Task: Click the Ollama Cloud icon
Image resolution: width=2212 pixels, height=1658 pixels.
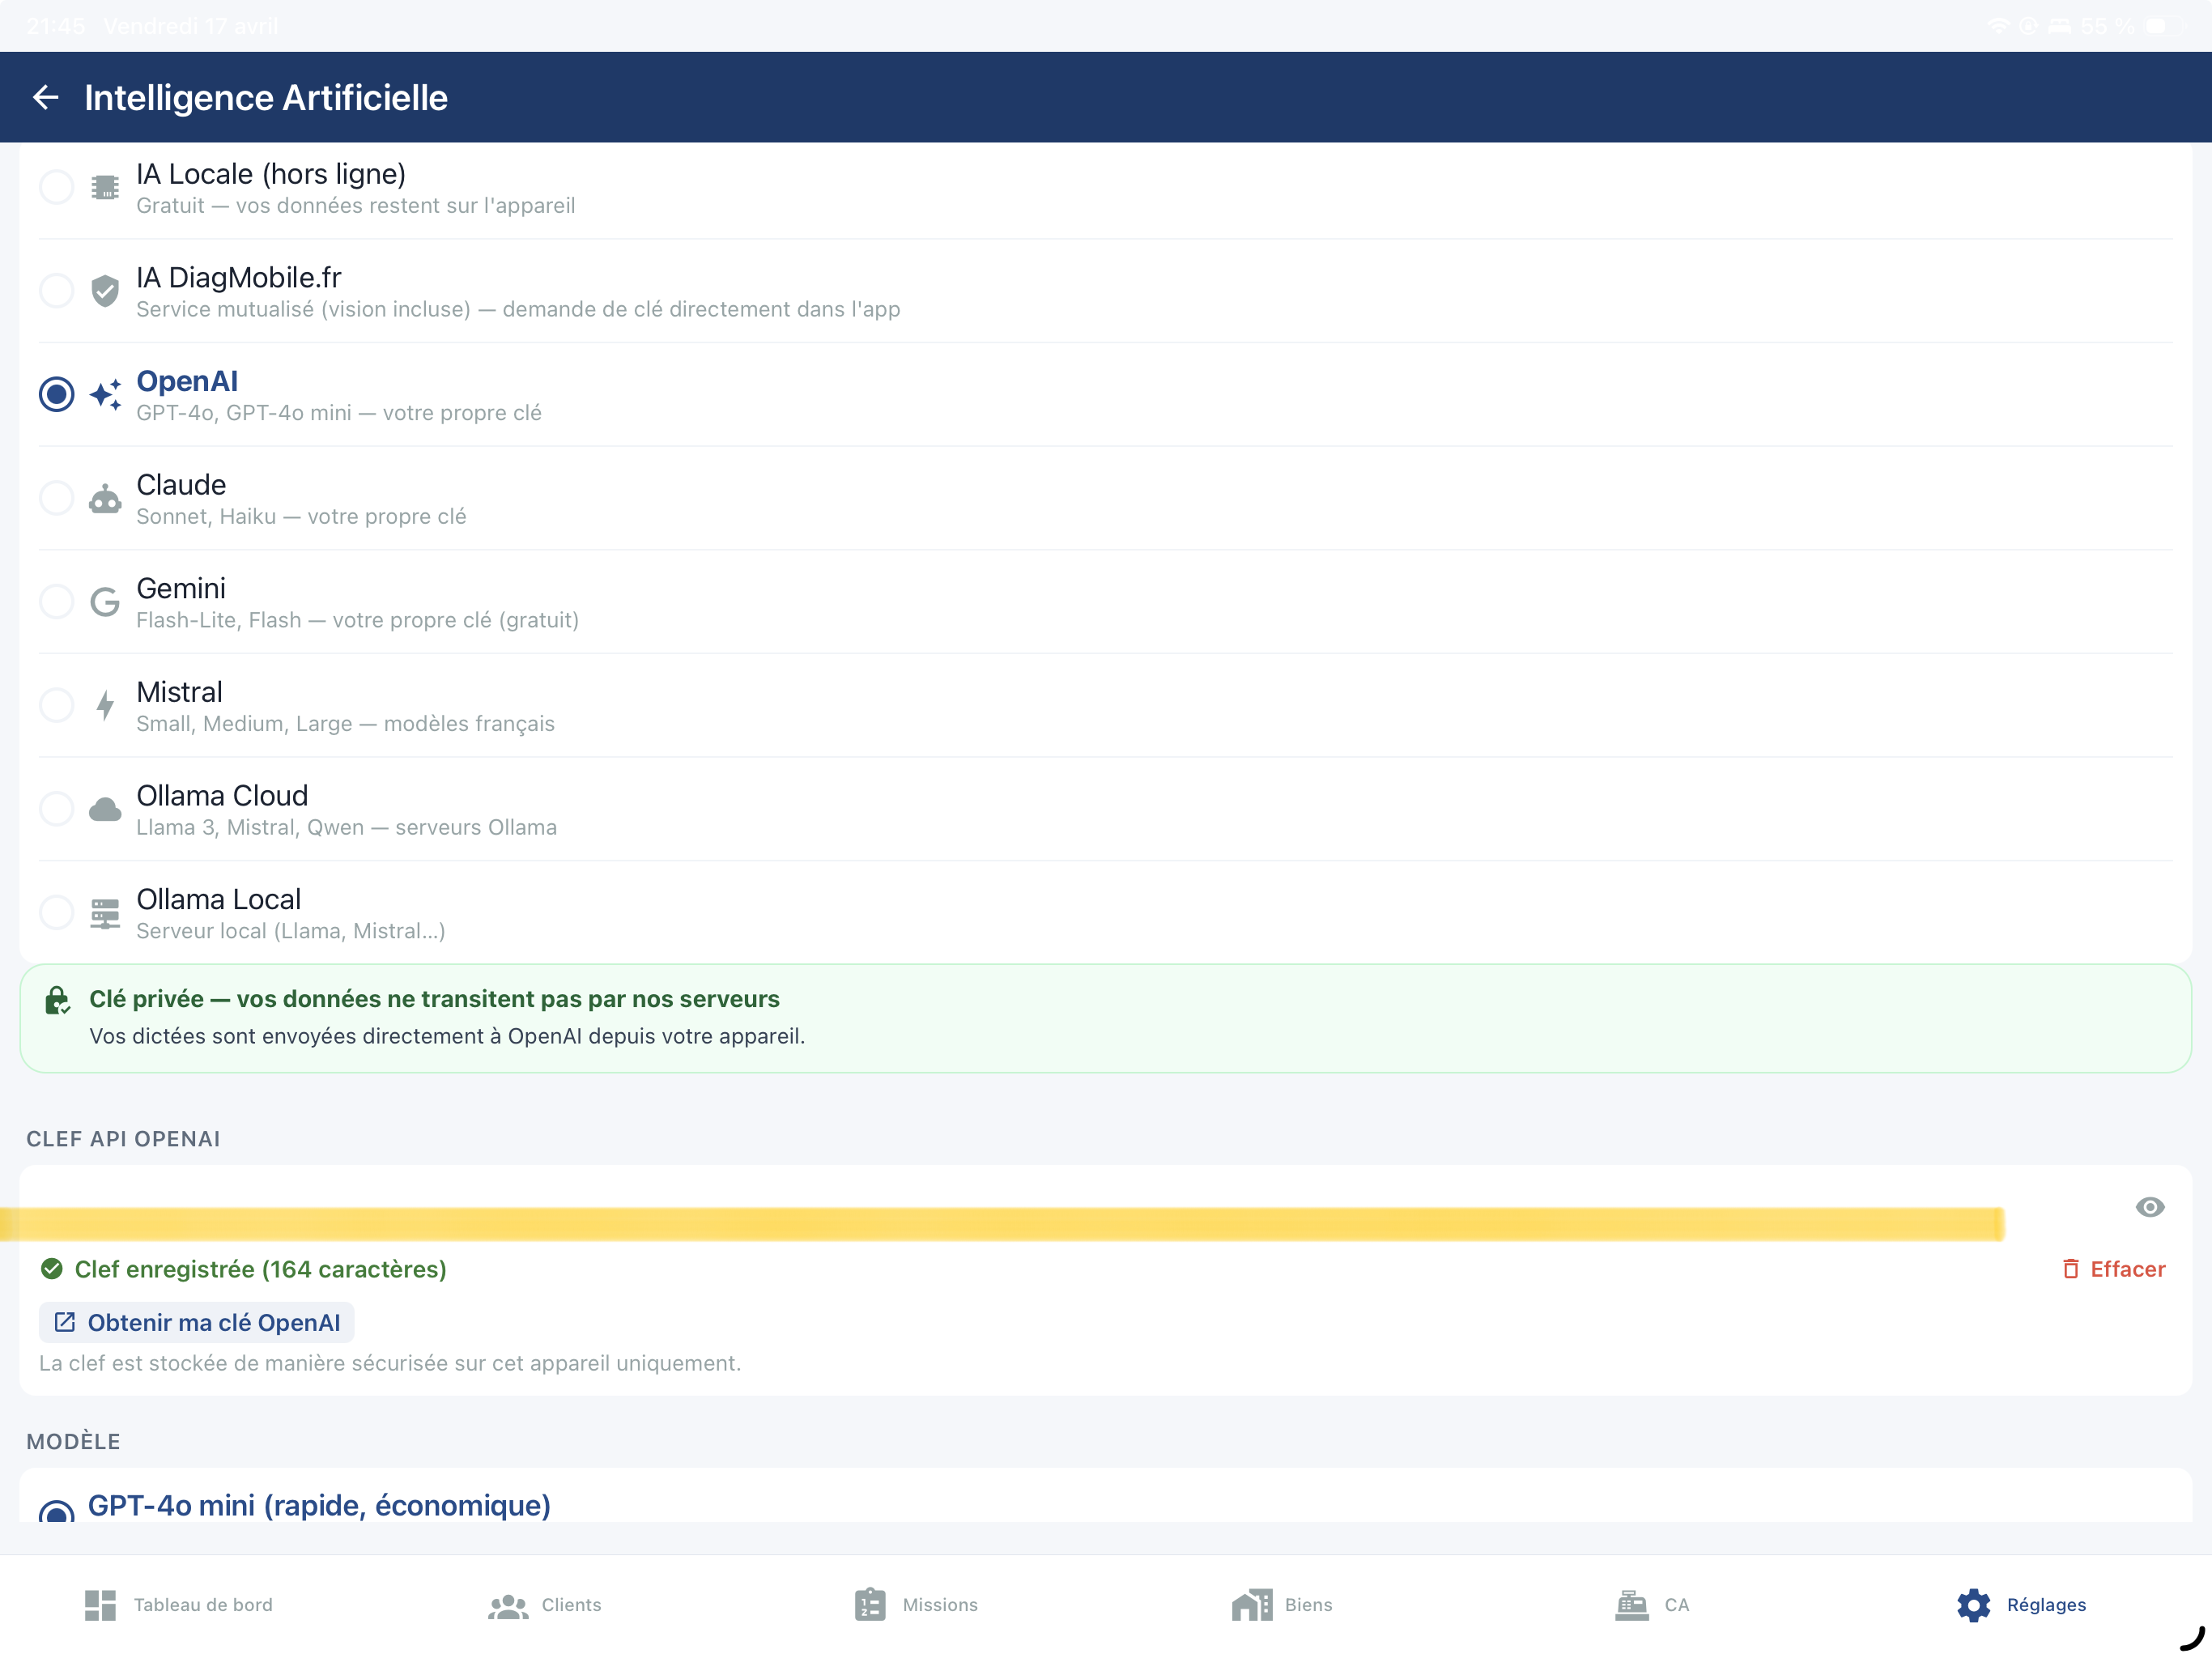Action: coord(105,809)
